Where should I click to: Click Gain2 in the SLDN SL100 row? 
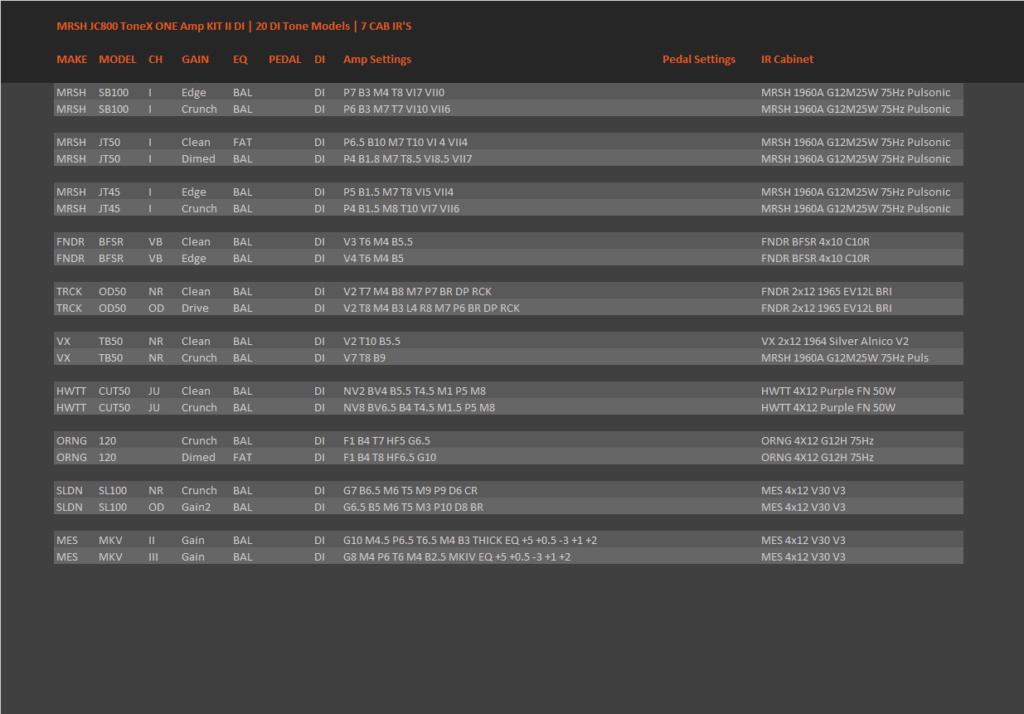(x=196, y=507)
